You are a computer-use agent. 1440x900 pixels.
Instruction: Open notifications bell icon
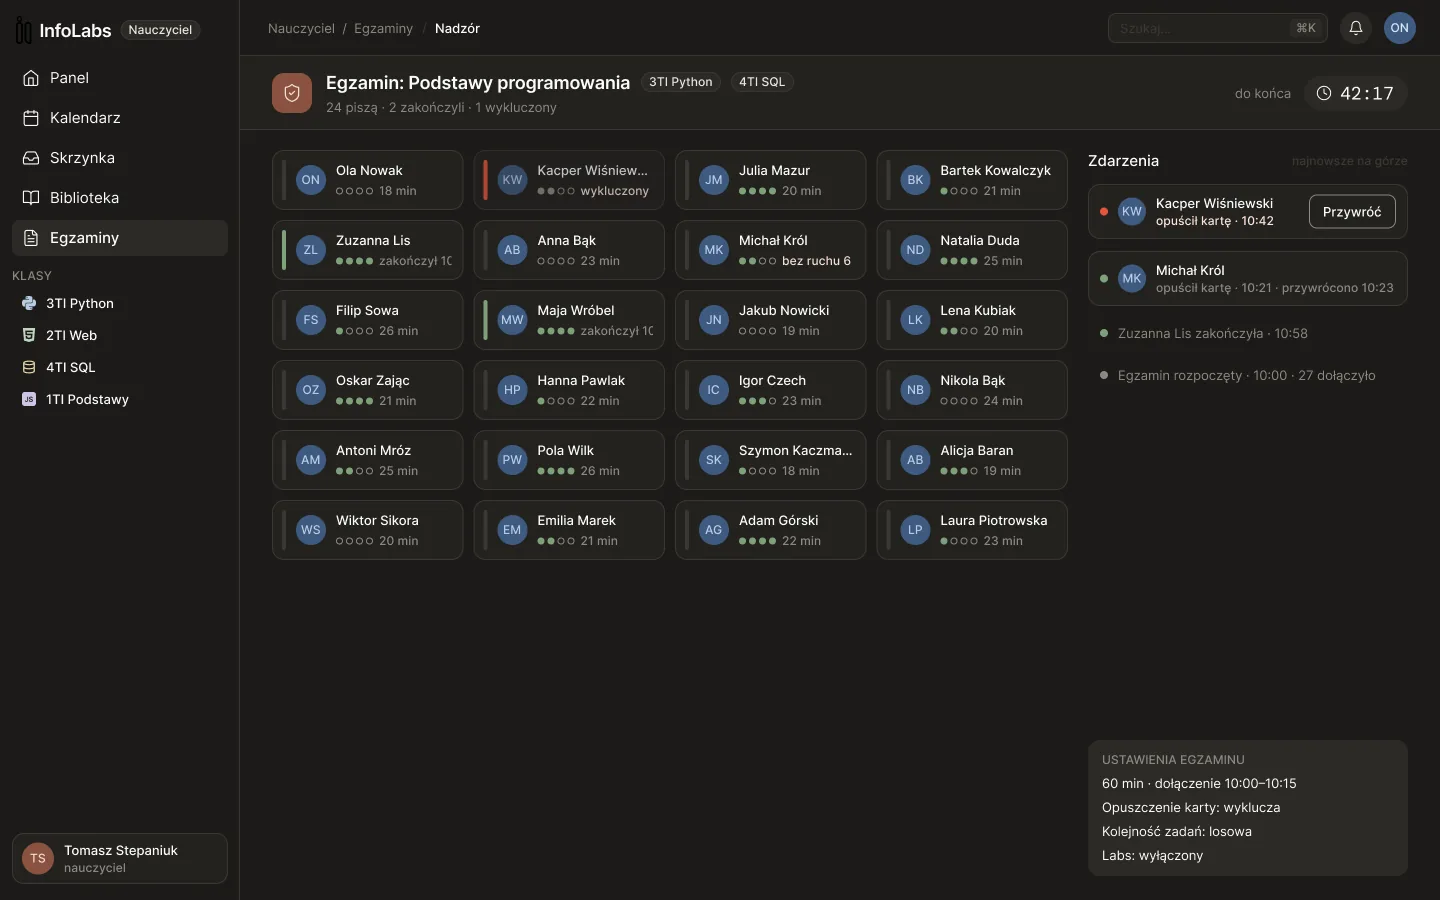click(x=1356, y=28)
